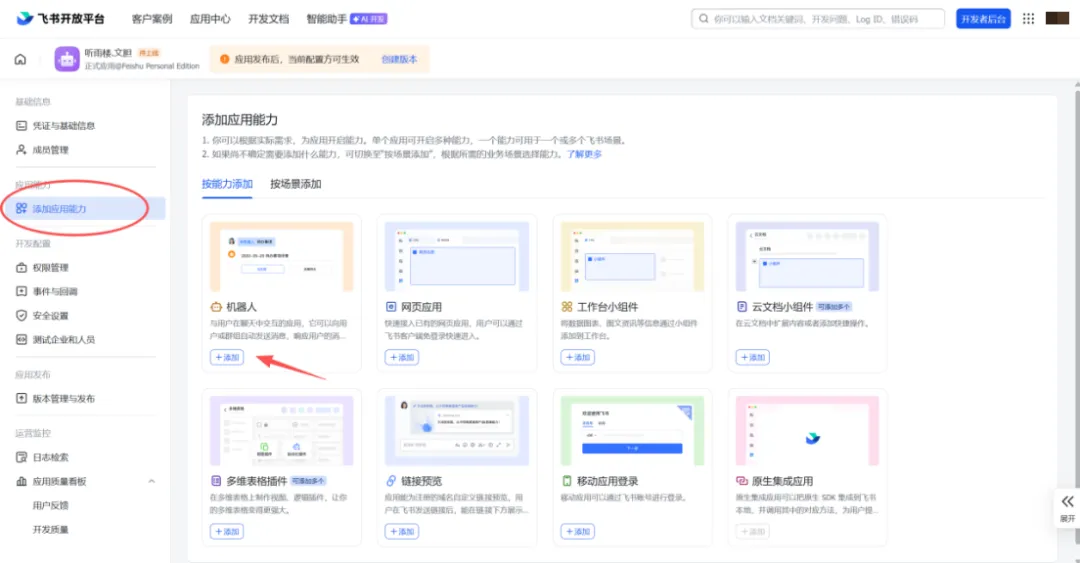Click the 安全设置 shield icon

(21, 316)
